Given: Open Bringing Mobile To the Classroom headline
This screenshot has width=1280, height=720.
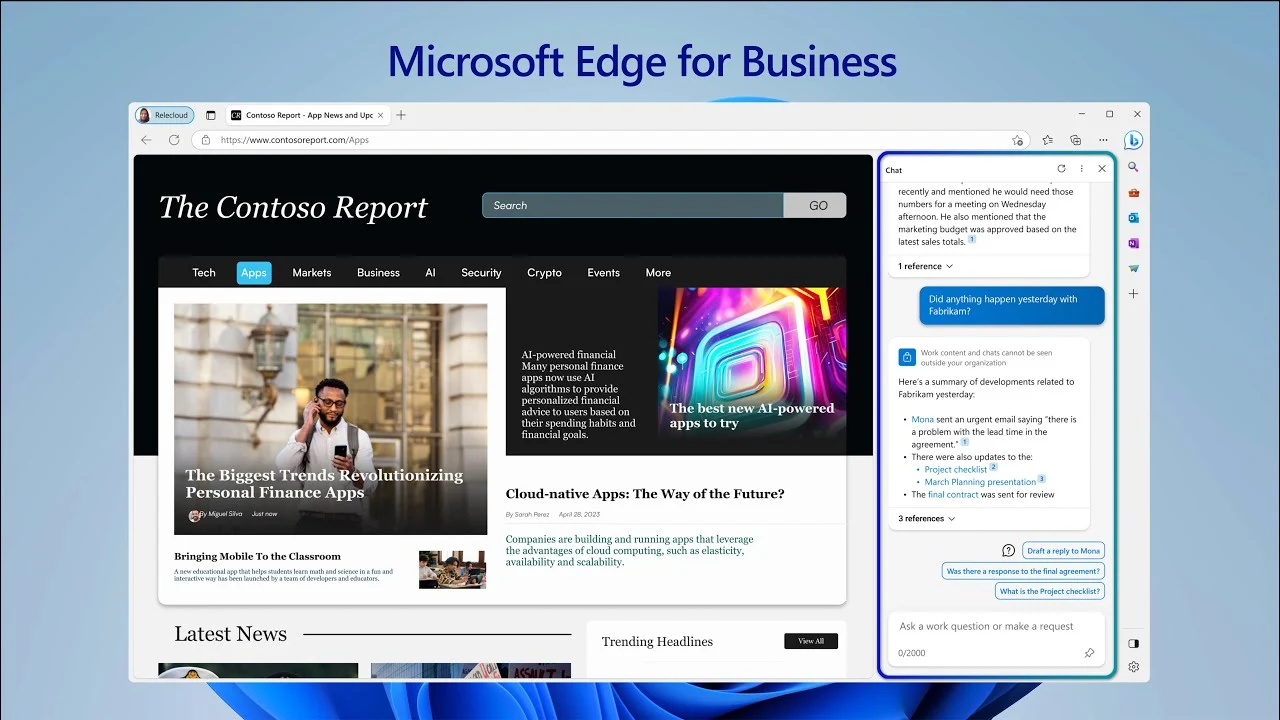Looking at the screenshot, I should click(x=257, y=556).
